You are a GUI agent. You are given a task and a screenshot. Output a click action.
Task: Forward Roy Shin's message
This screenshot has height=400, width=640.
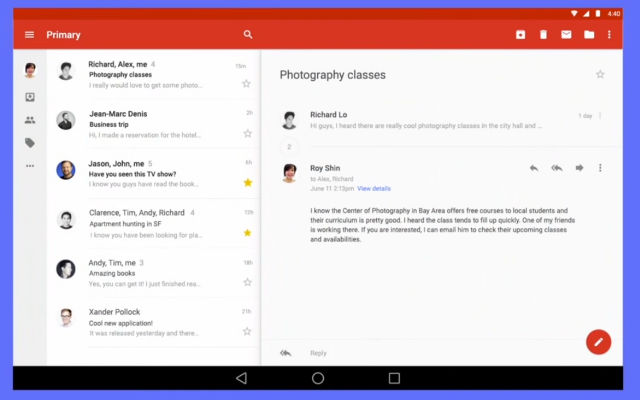pos(579,168)
